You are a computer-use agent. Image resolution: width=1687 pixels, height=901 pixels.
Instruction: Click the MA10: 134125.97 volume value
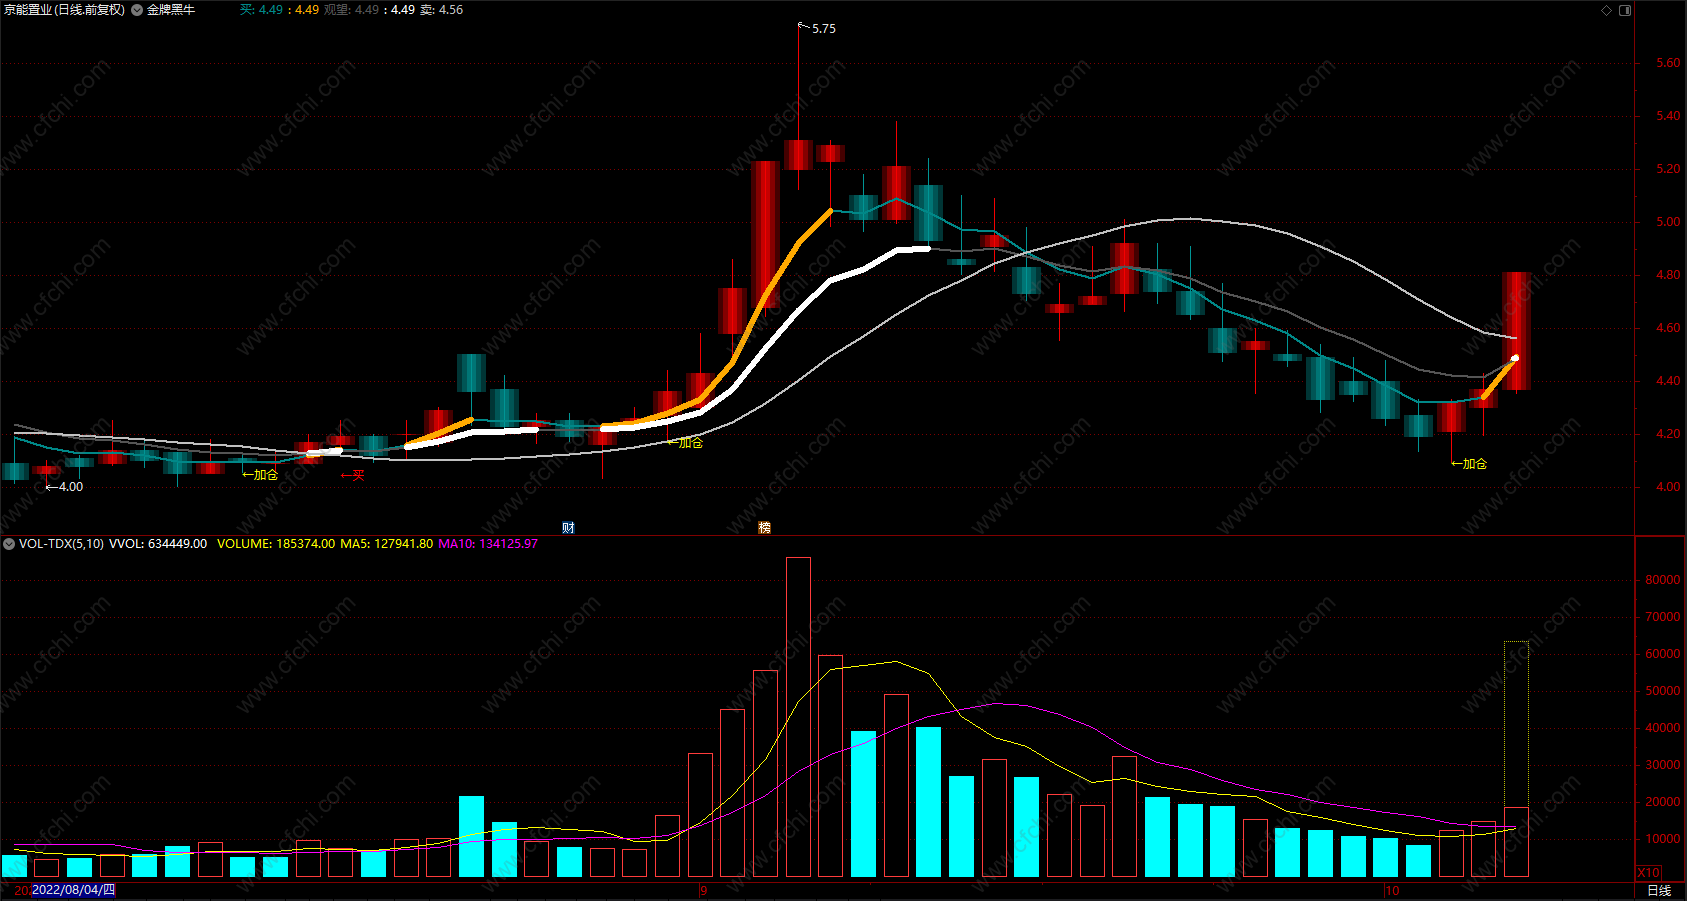point(488,544)
